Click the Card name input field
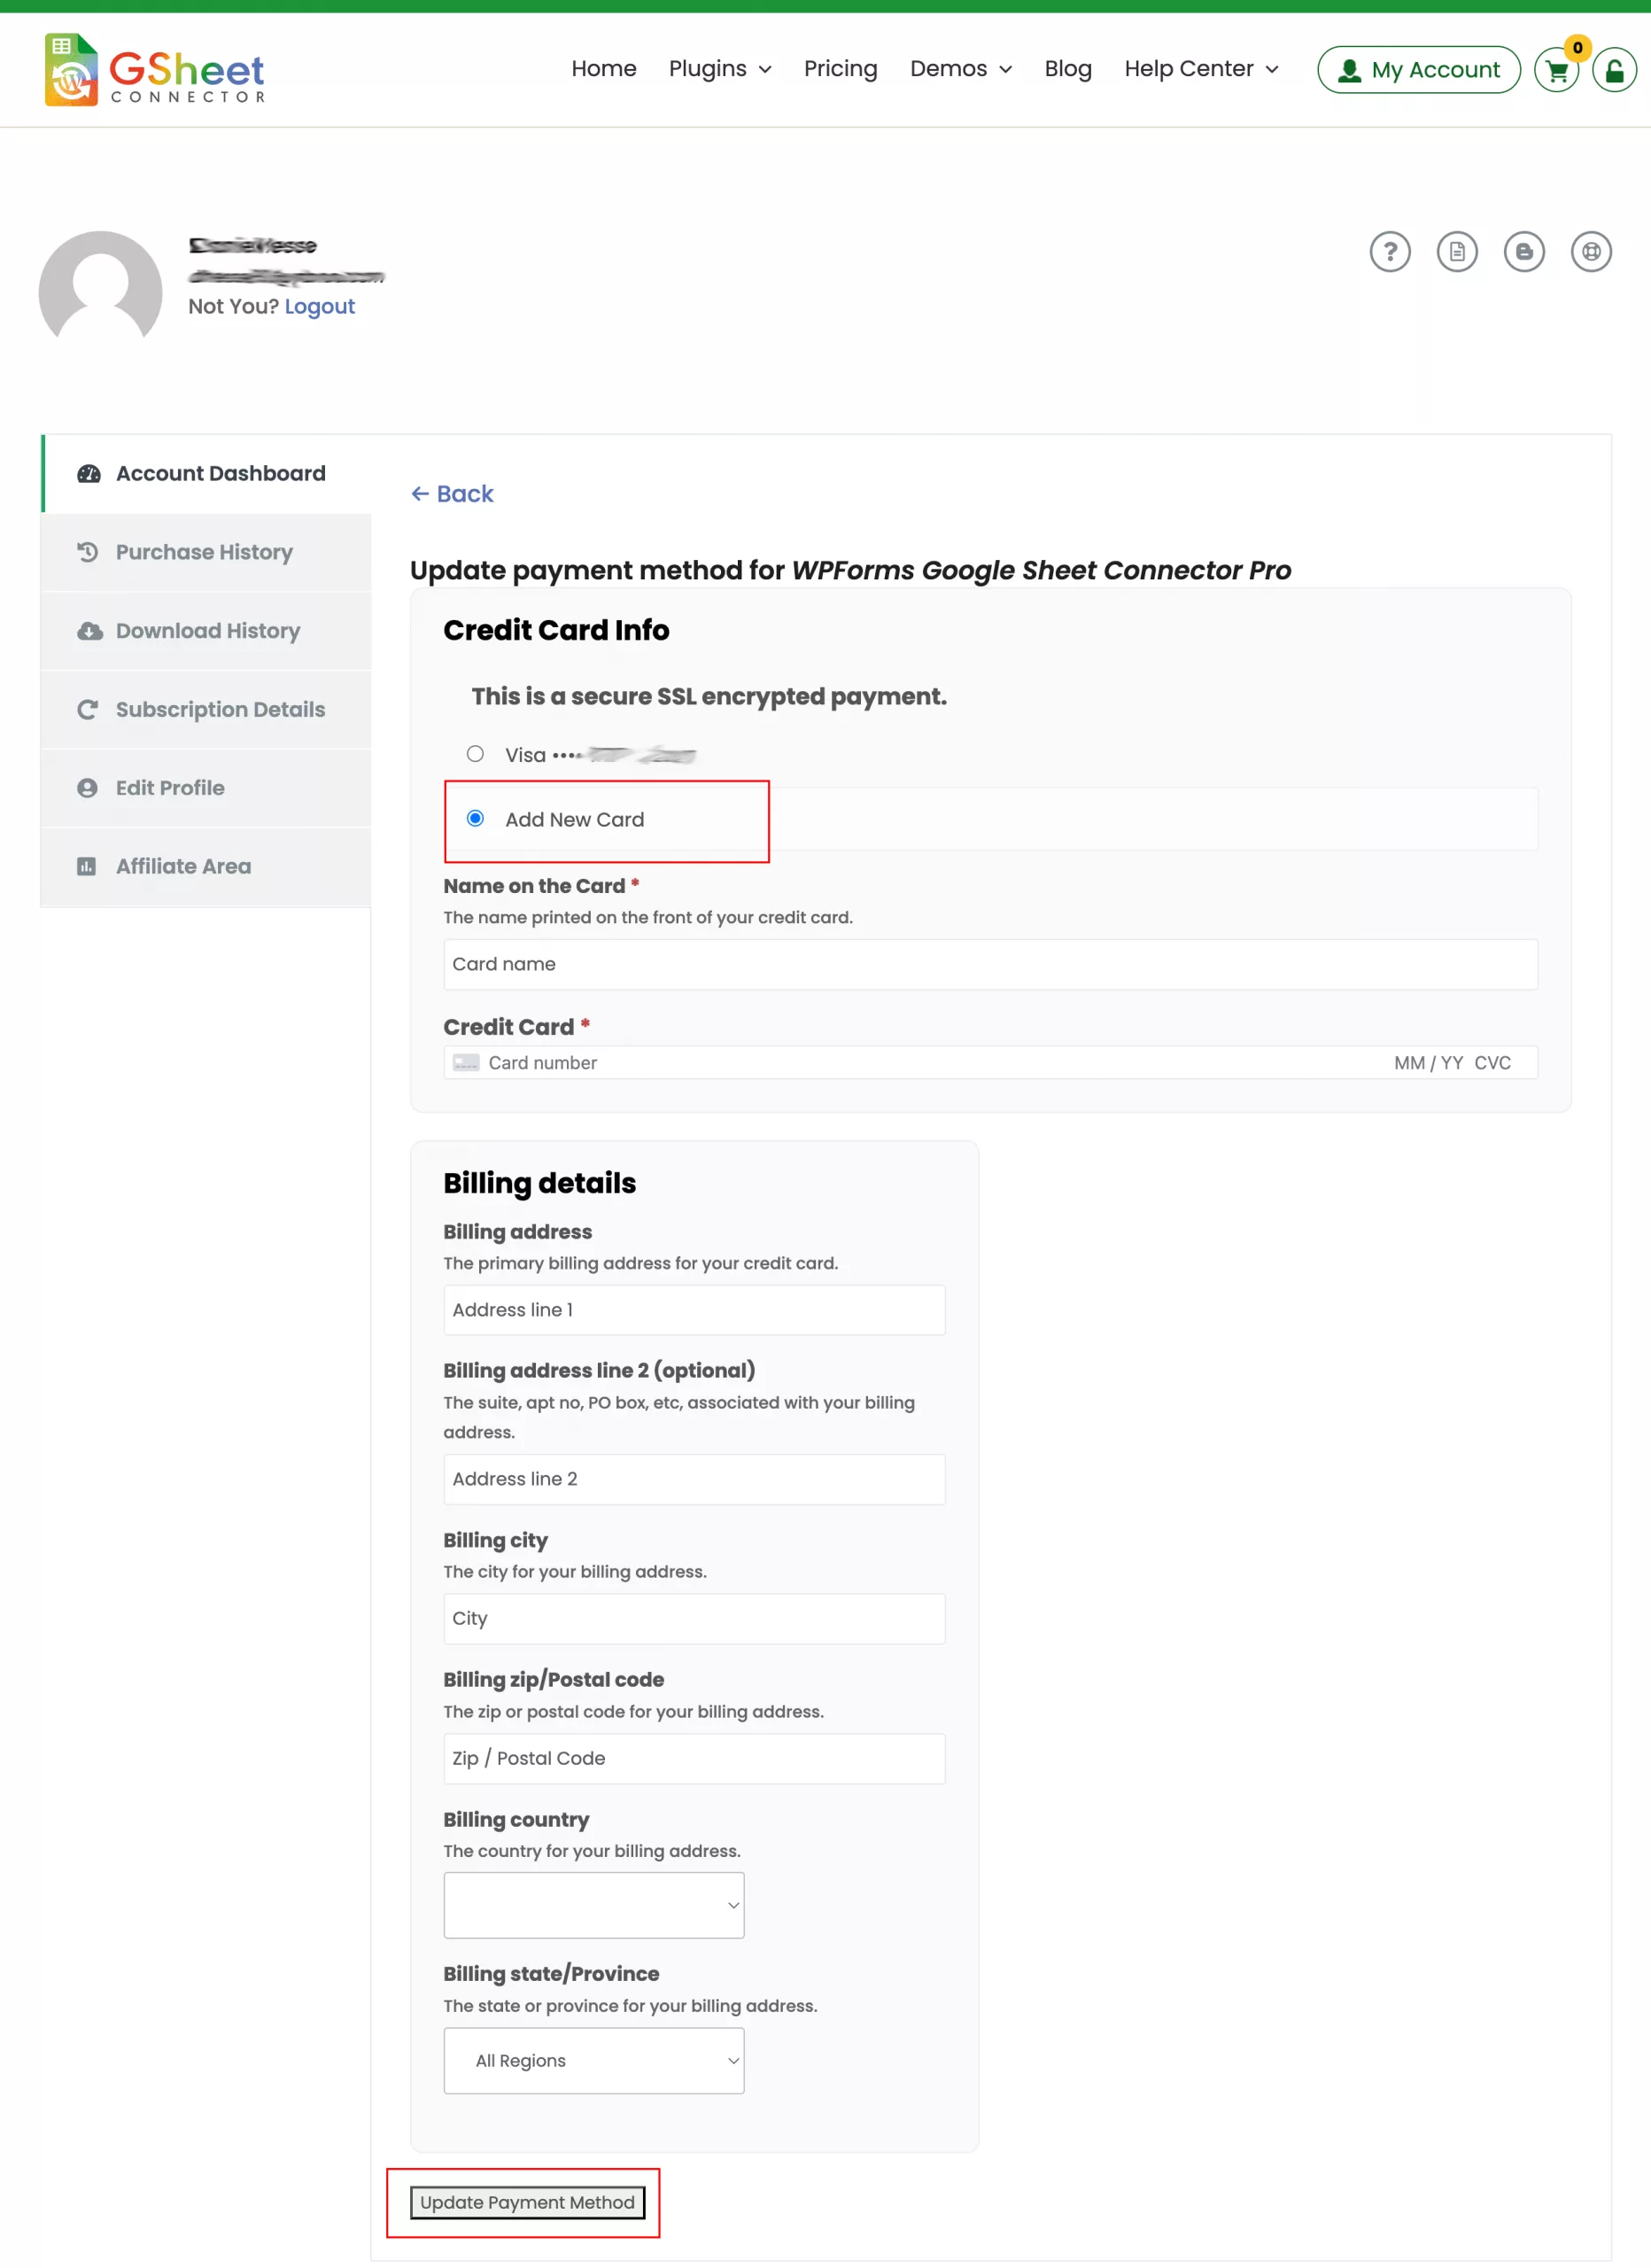The width and height of the screenshot is (1651, 2268). tap(990, 964)
